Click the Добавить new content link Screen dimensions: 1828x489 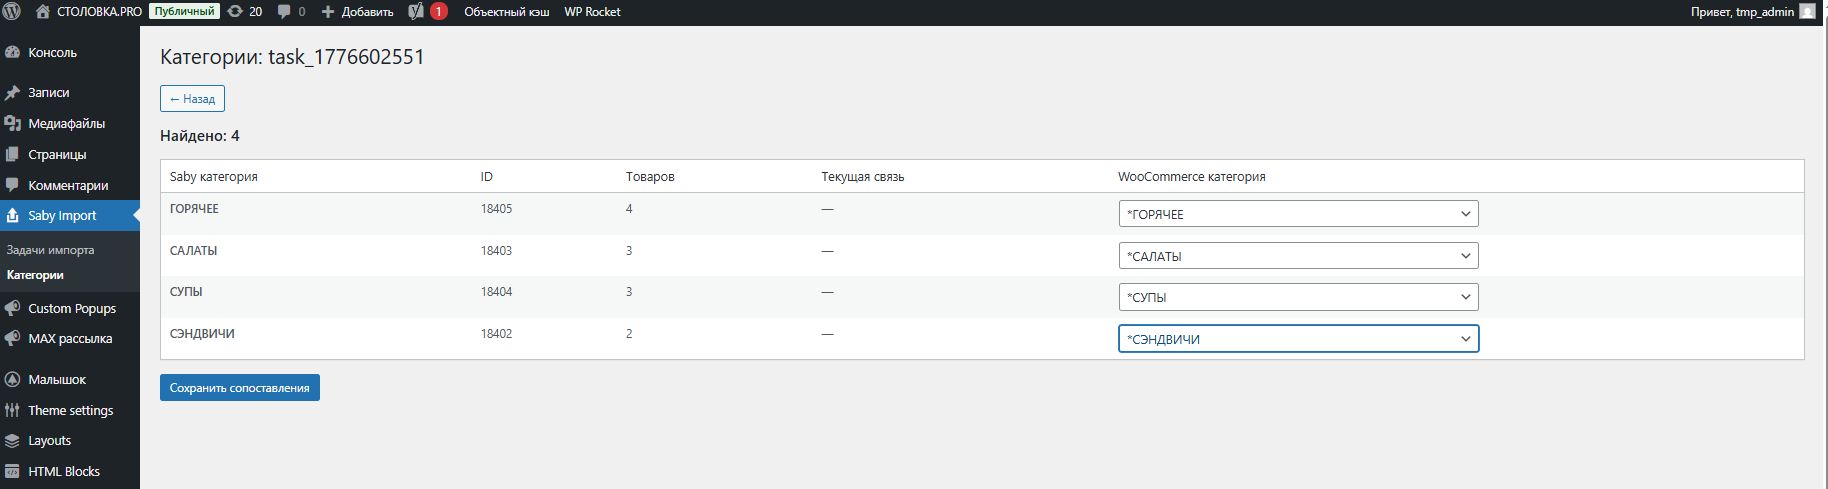pyautogui.click(x=357, y=12)
